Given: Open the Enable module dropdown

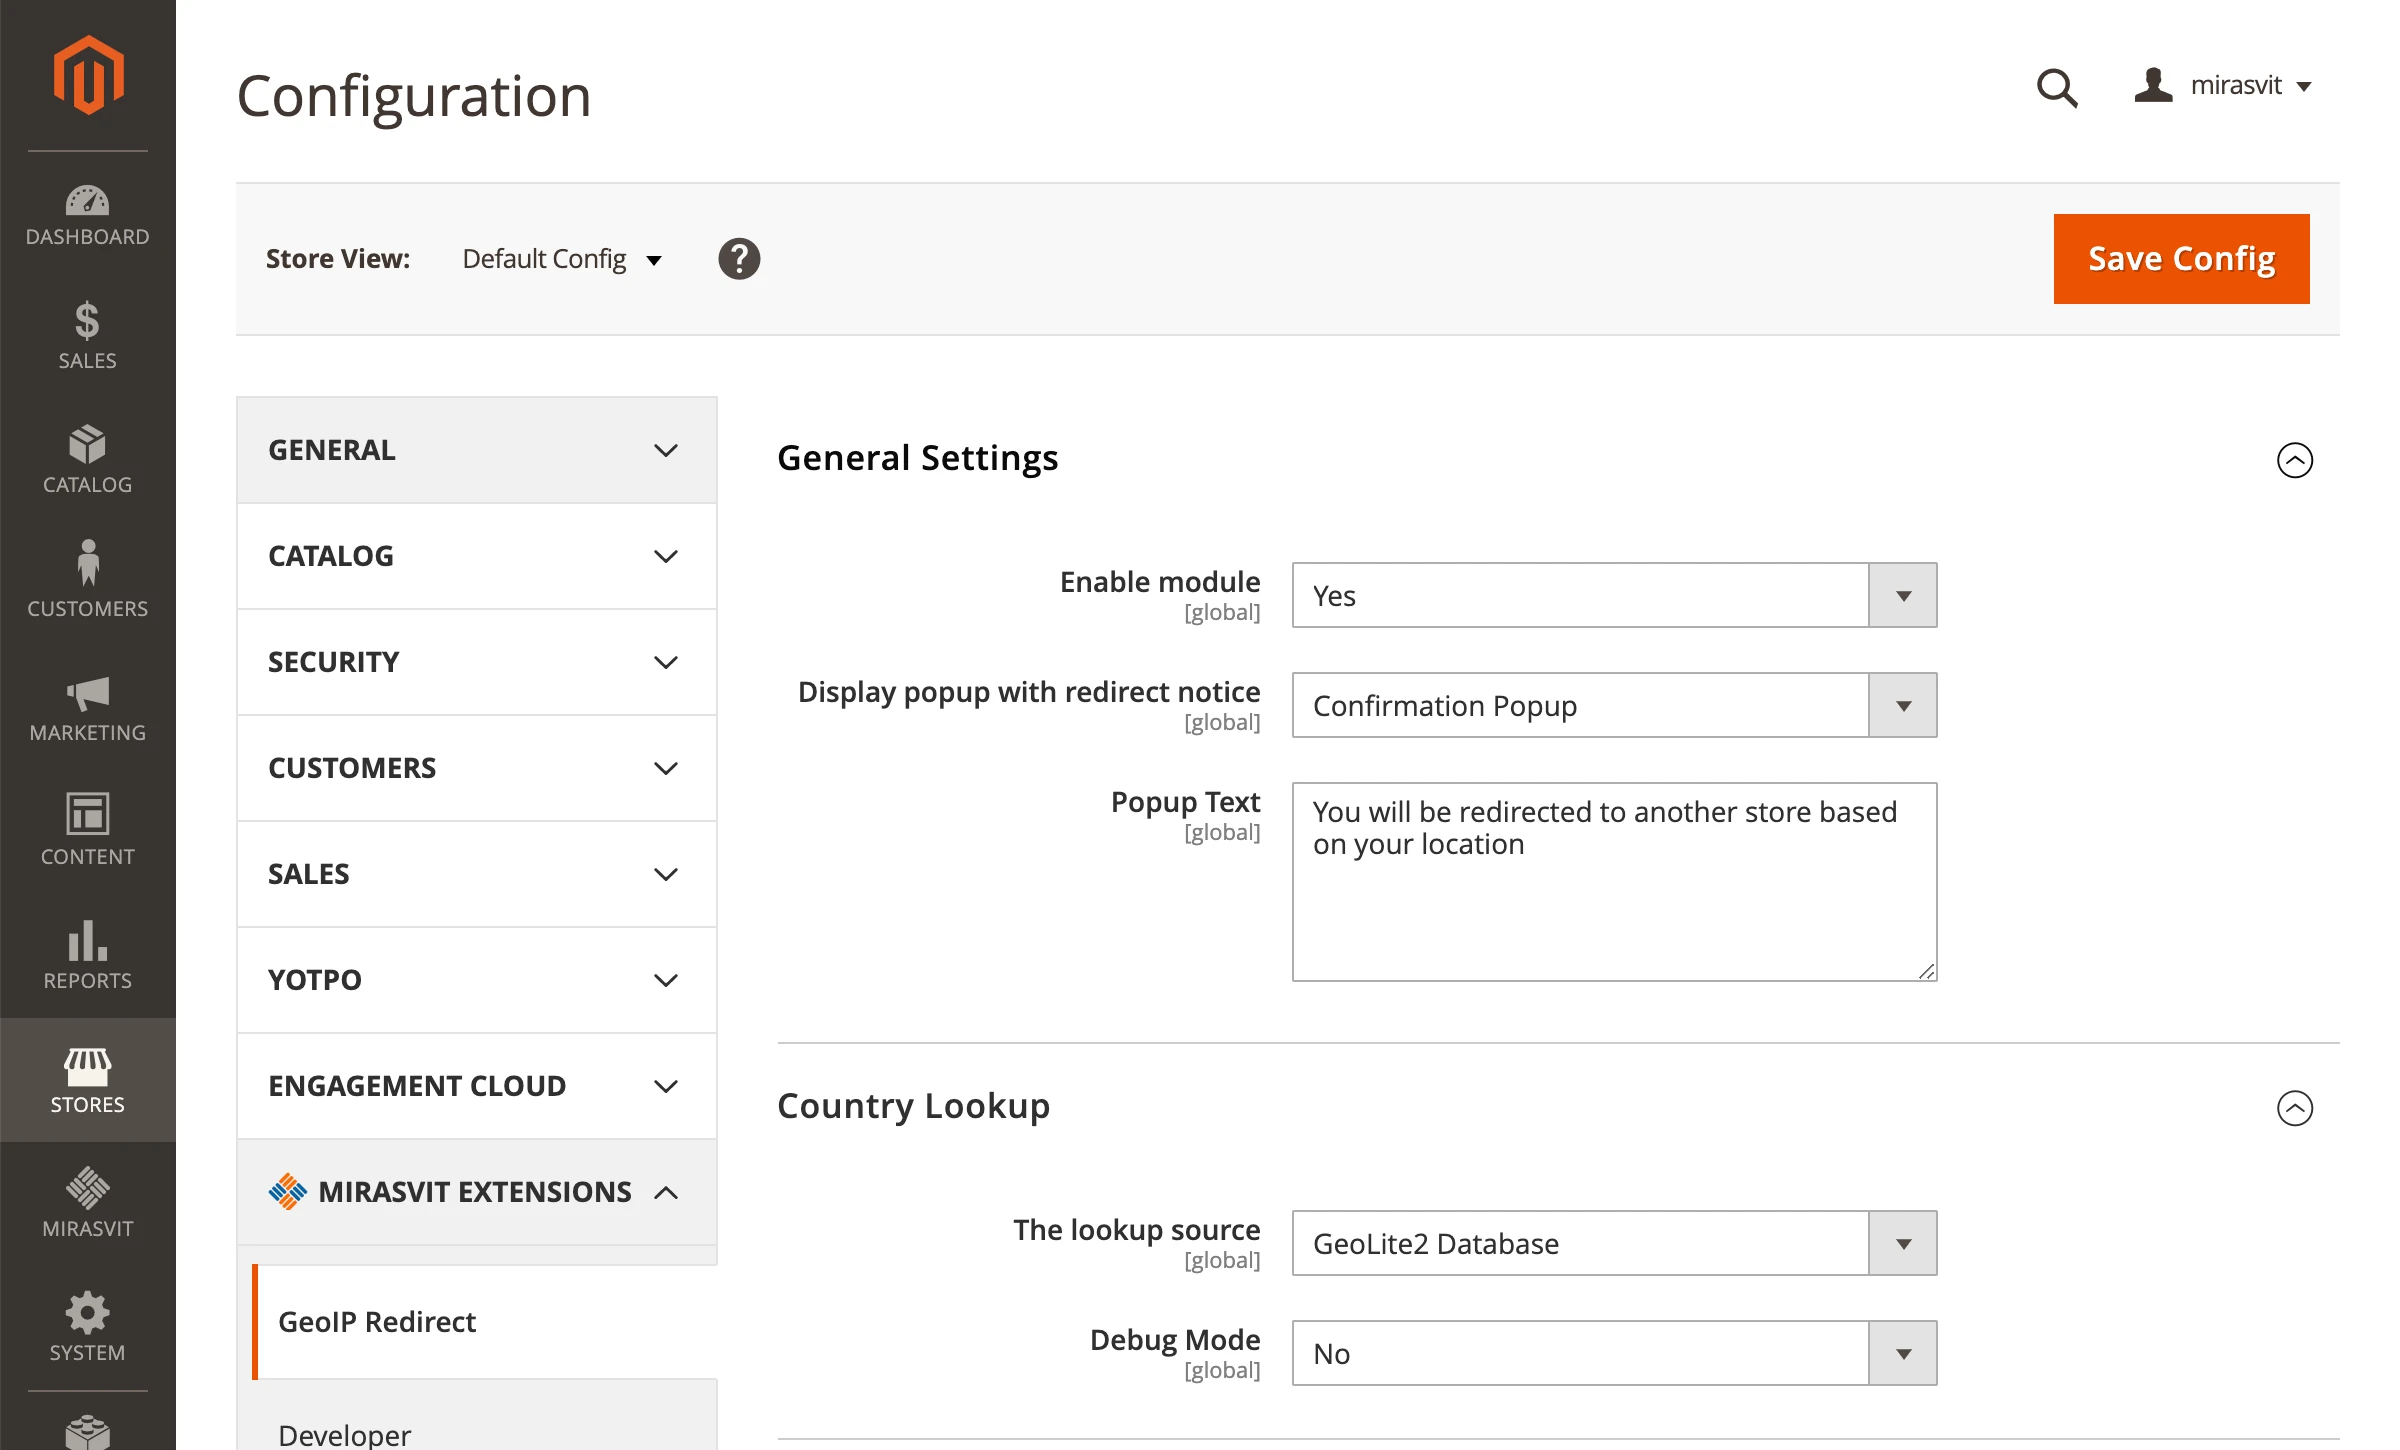Looking at the screenshot, I should point(1614,596).
